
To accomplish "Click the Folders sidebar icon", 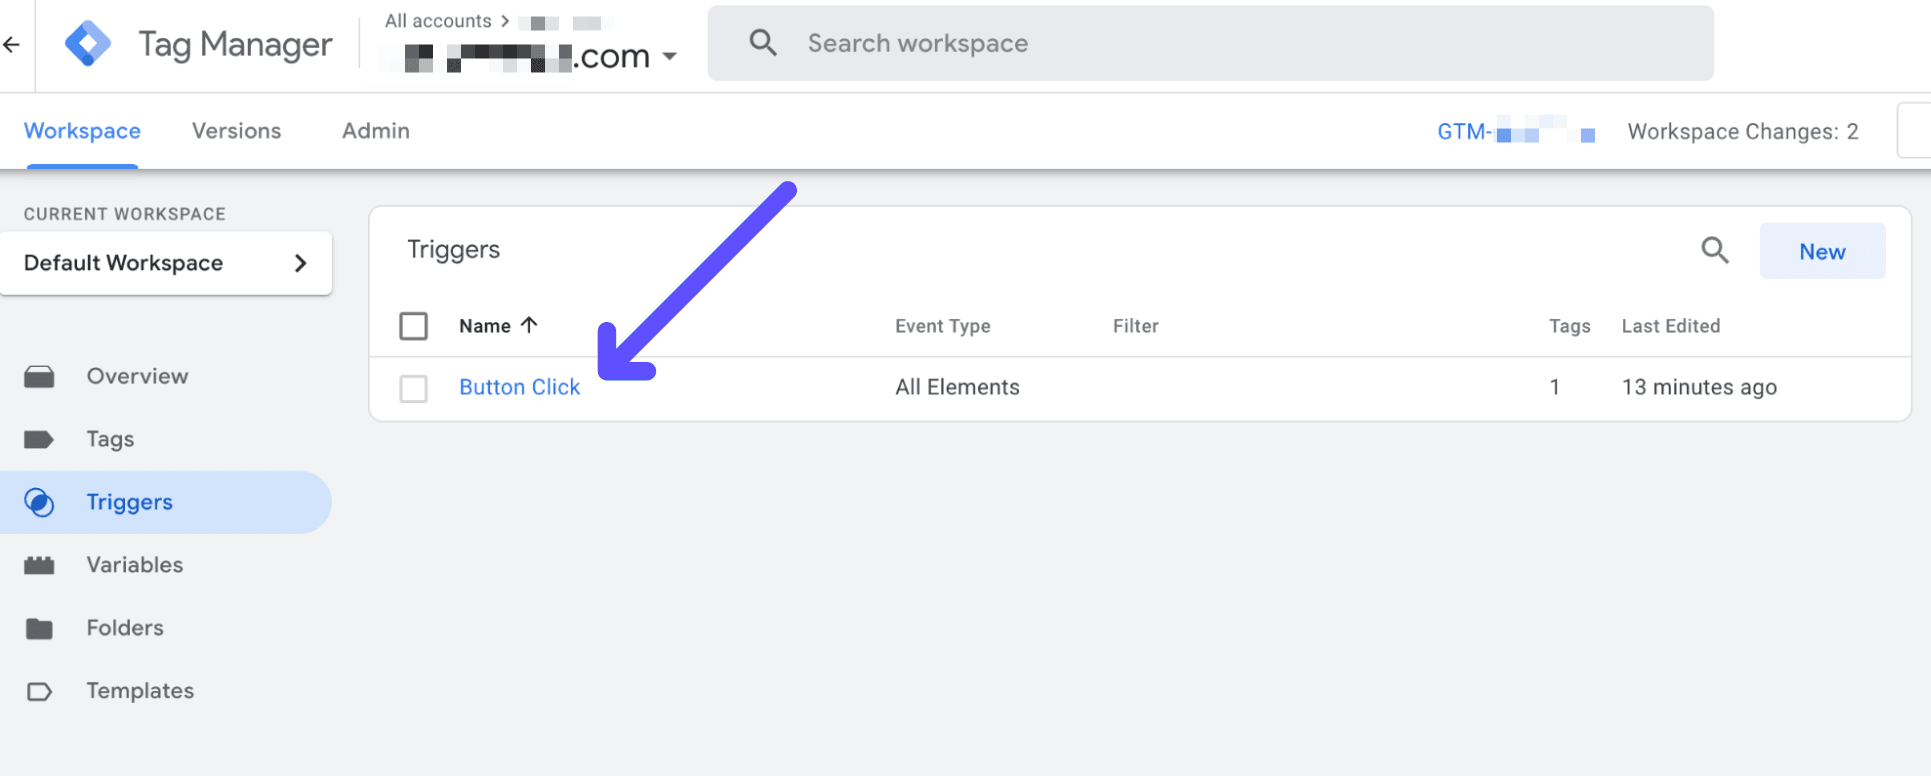I will [x=39, y=629].
